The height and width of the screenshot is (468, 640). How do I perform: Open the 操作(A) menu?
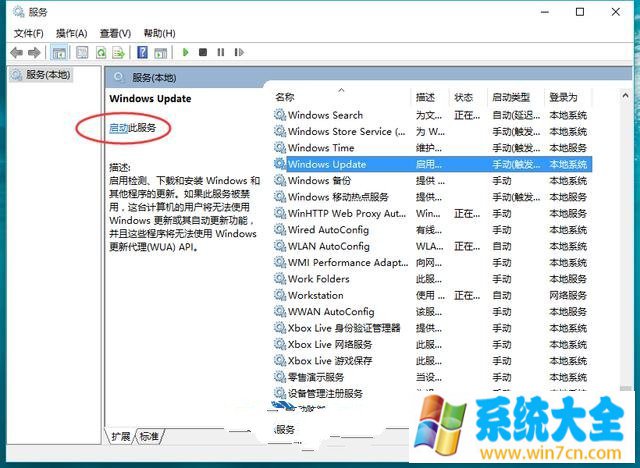point(71,33)
